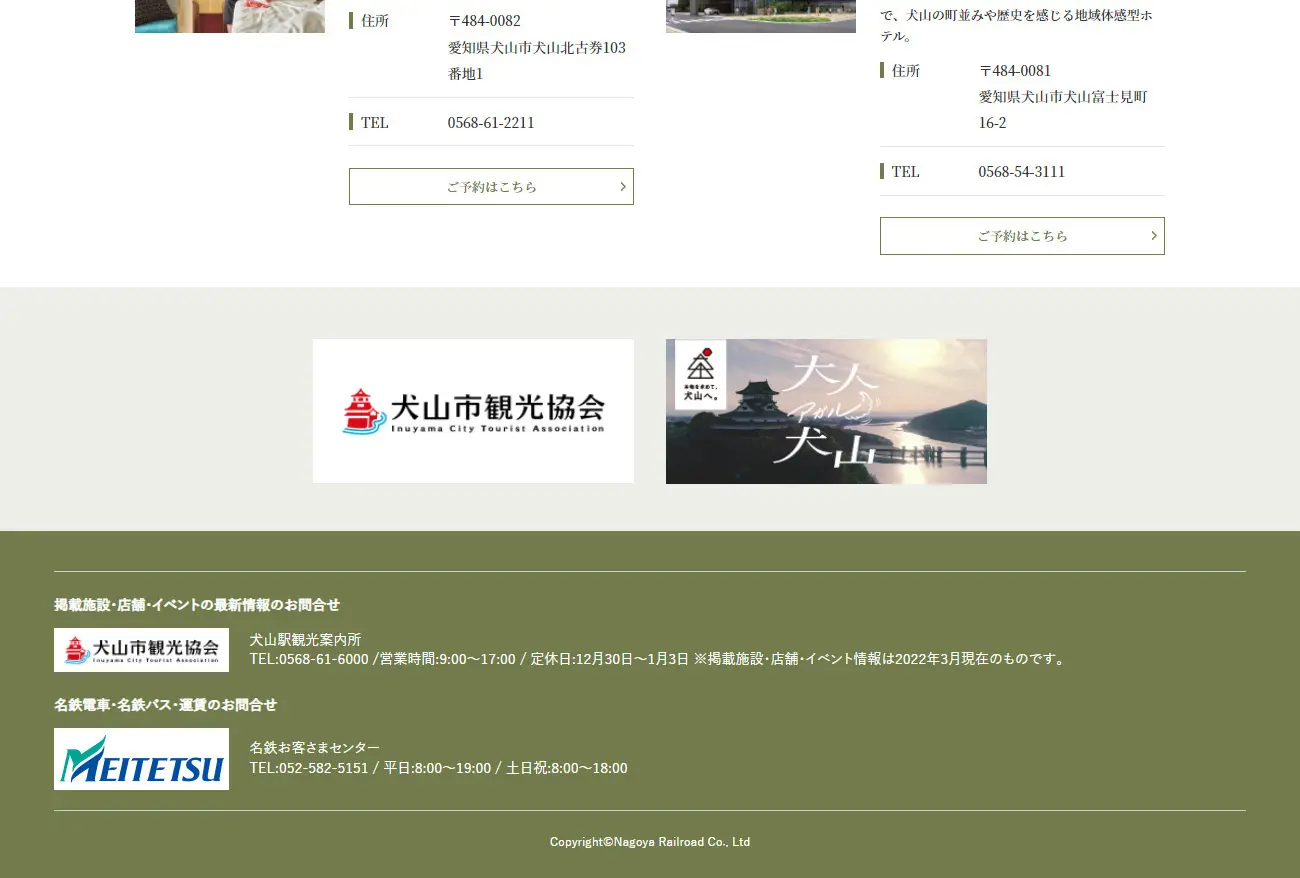Click the small Inuyama Tourist Association footer logo
Viewport: 1300px width, 878px height.
(x=141, y=650)
